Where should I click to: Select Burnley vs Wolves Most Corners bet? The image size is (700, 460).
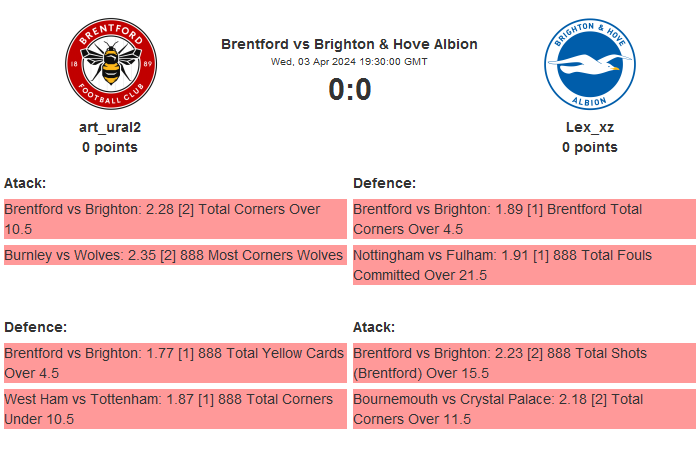(x=174, y=256)
